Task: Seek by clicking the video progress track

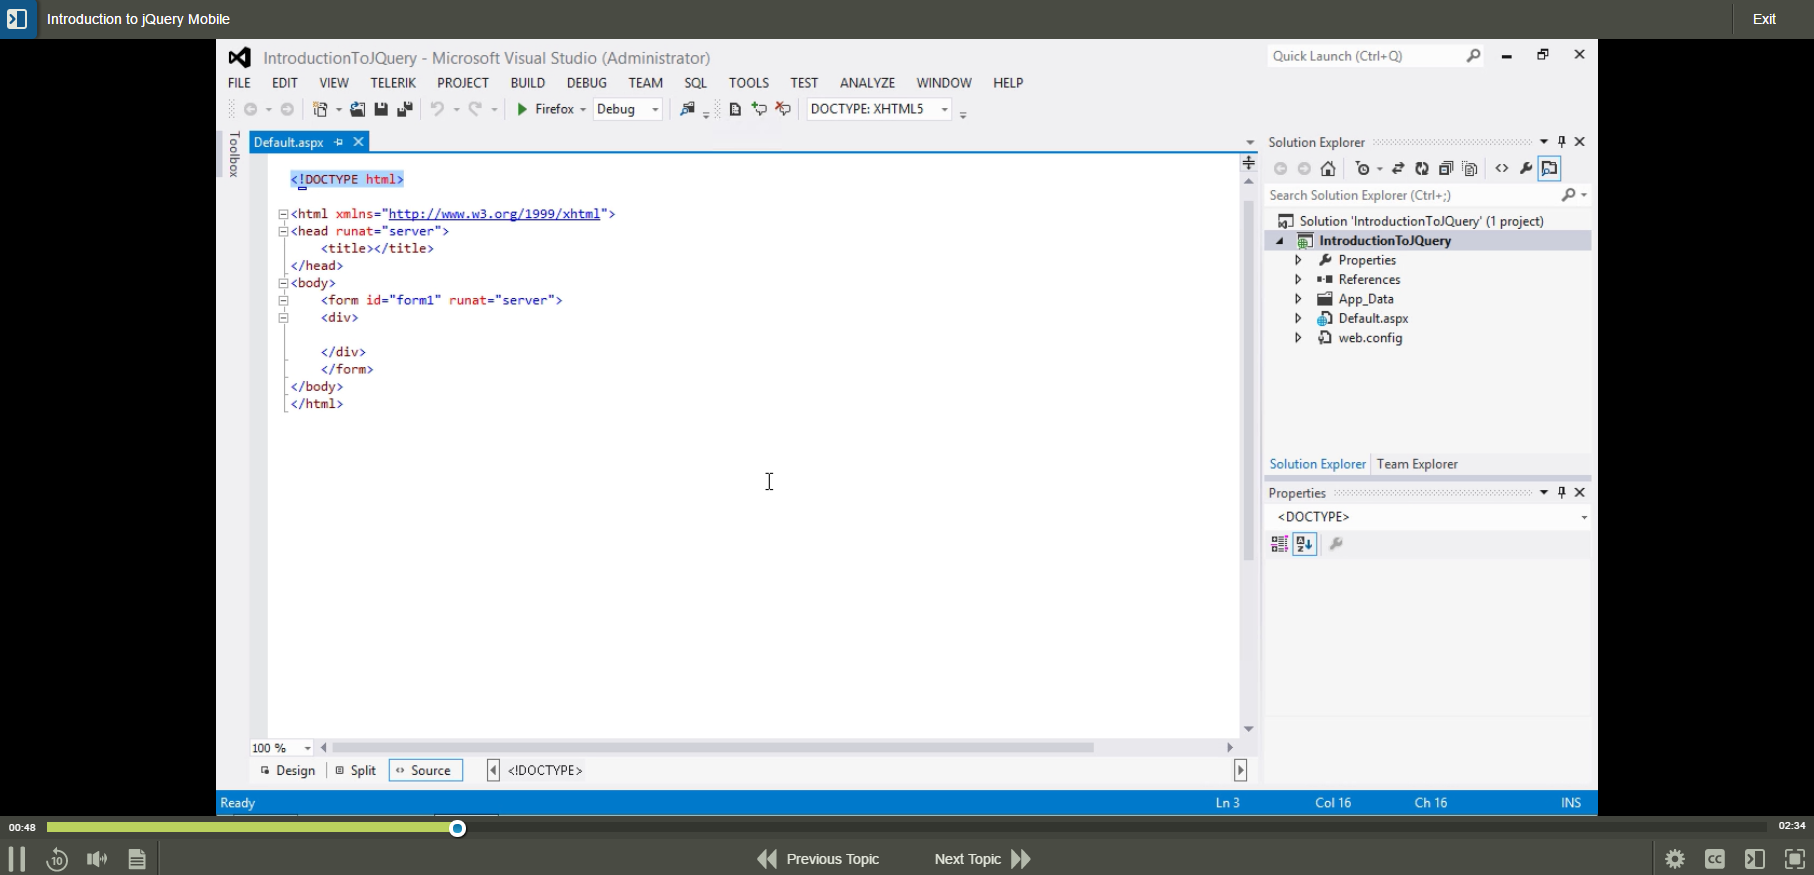Action: (906, 827)
